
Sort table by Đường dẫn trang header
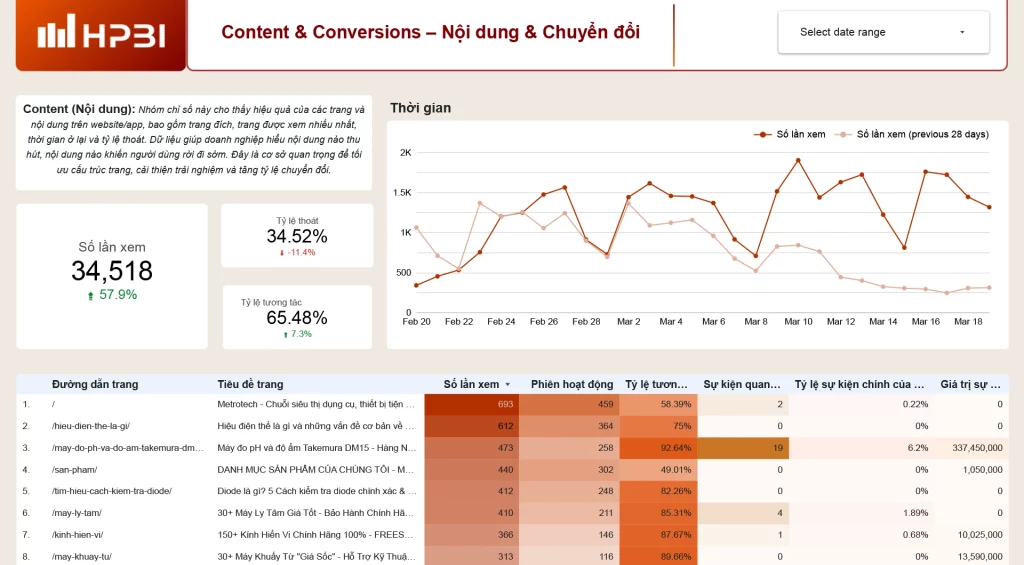tap(95, 384)
